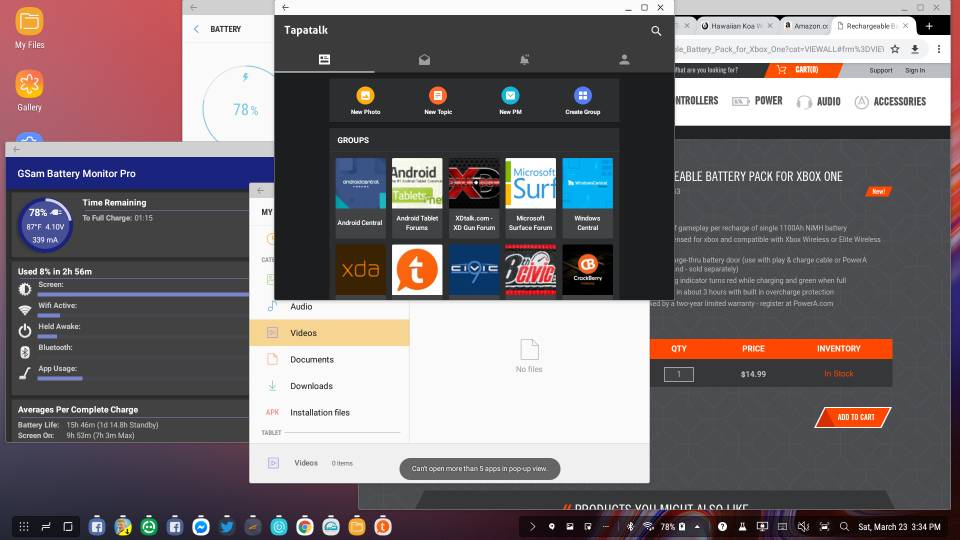Open Android Tablet Forums group
The width and height of the screenshot is (960, 540).
[x=417, y=197]
